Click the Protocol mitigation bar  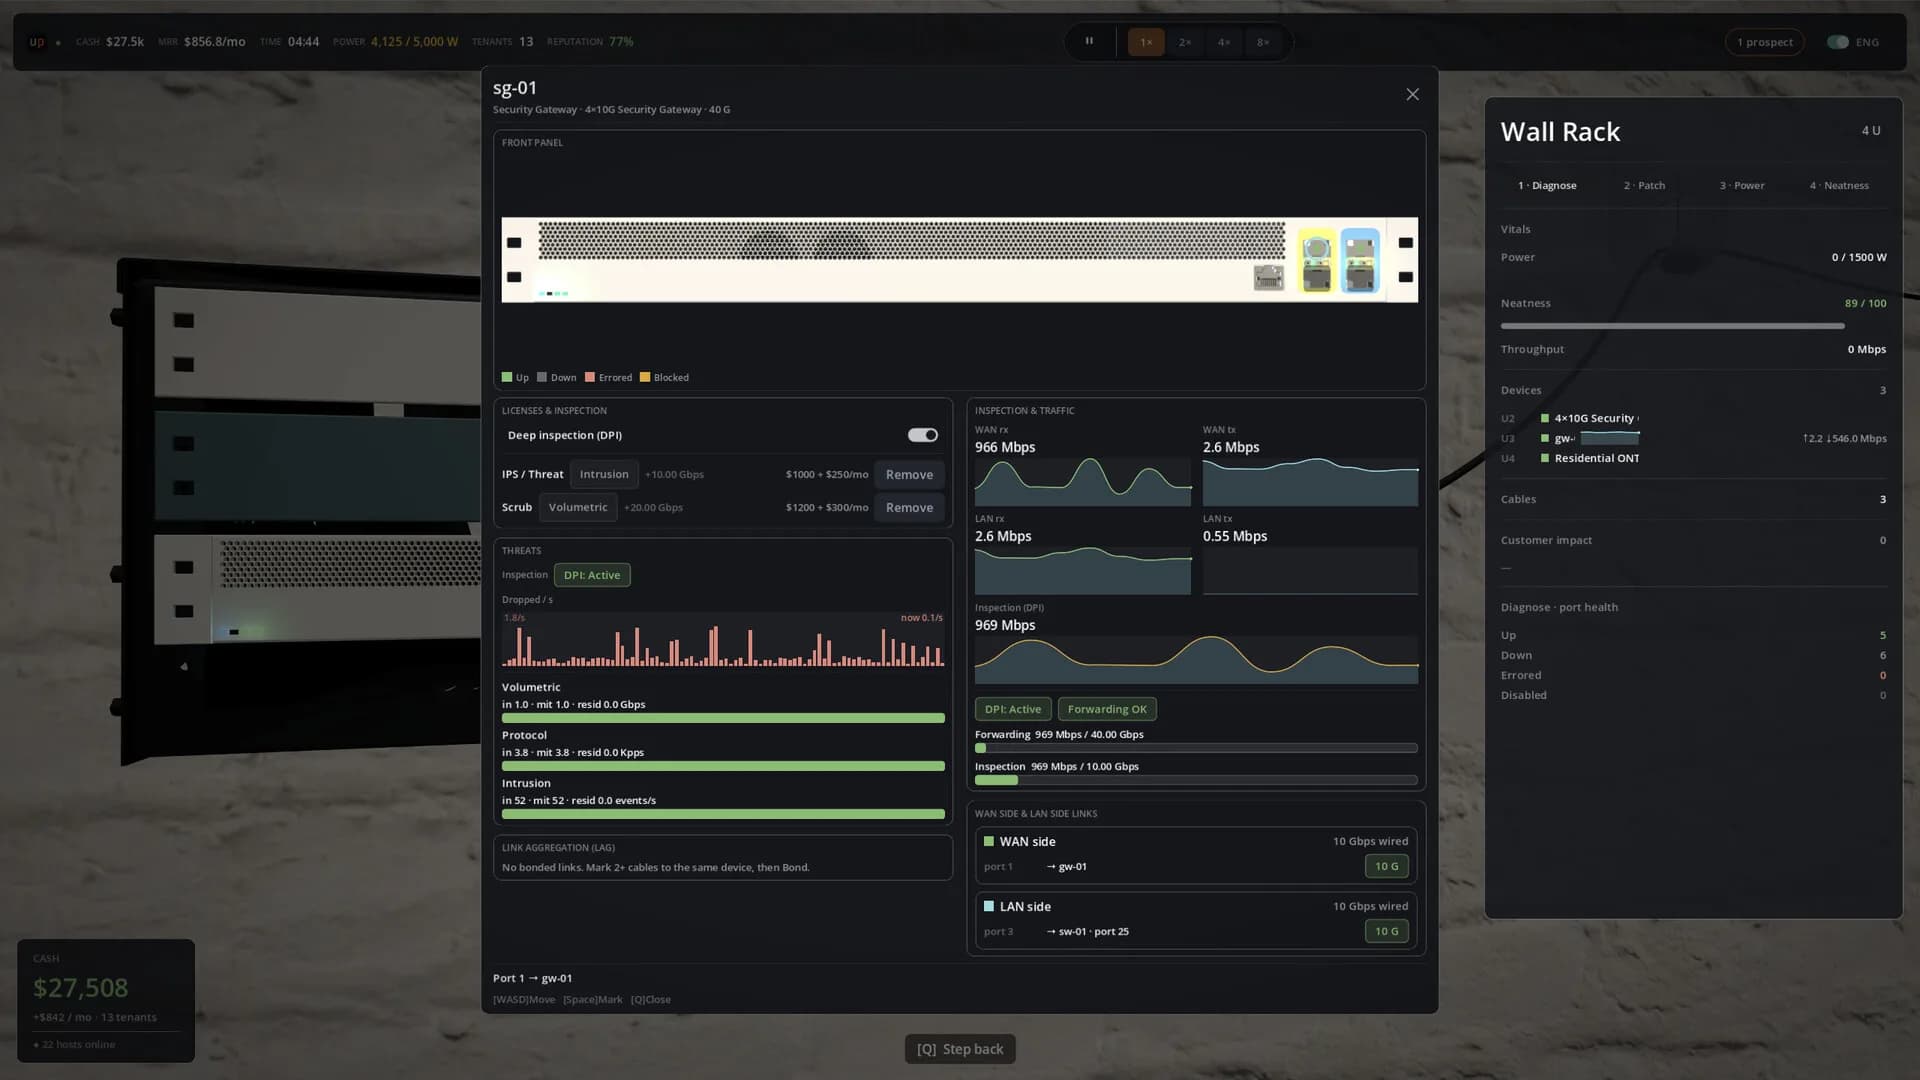pos(723,766)
